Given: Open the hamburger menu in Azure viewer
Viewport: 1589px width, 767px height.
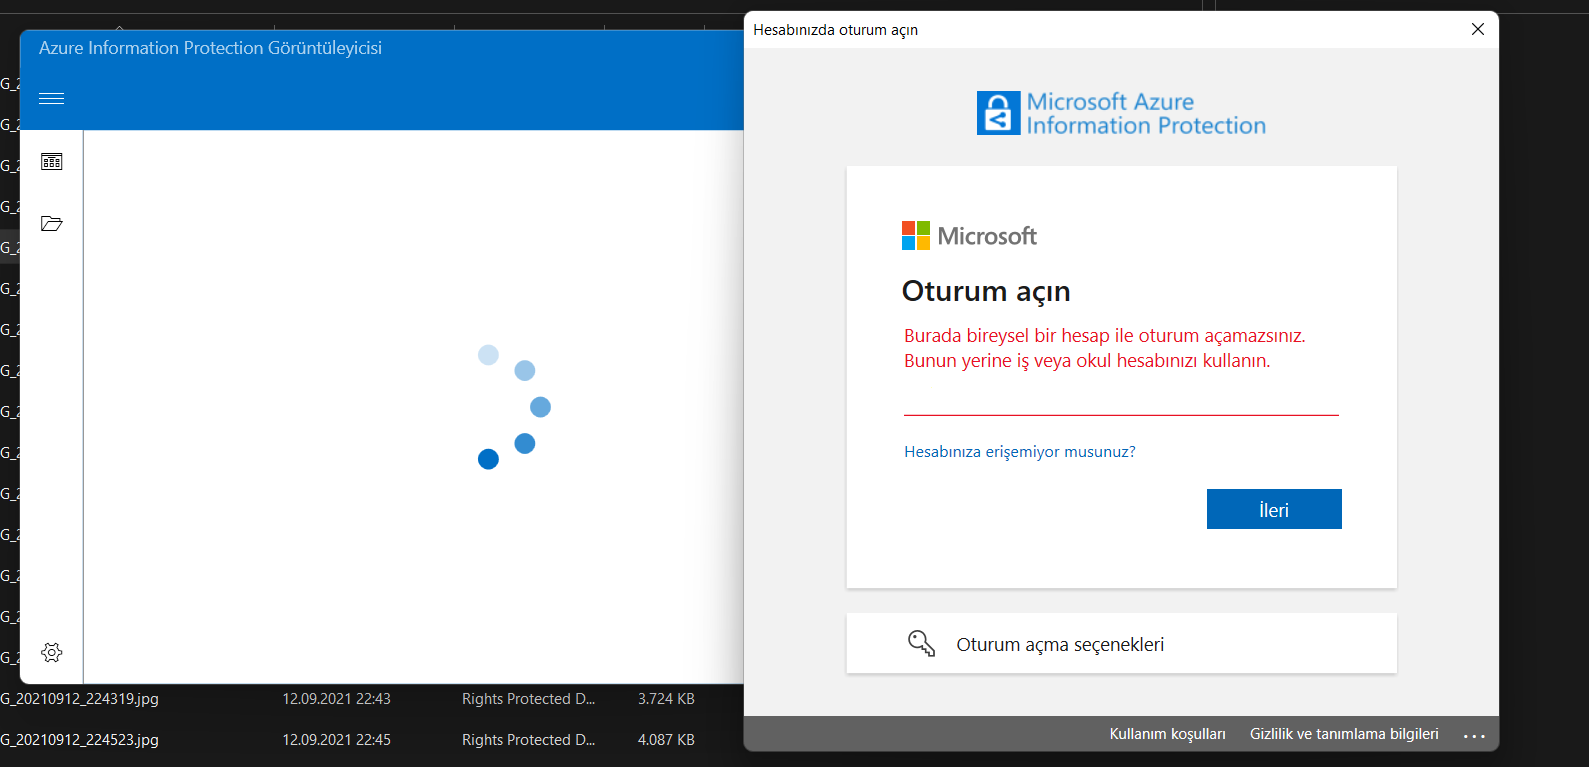Looking at the screenshot, I should 51,98.
